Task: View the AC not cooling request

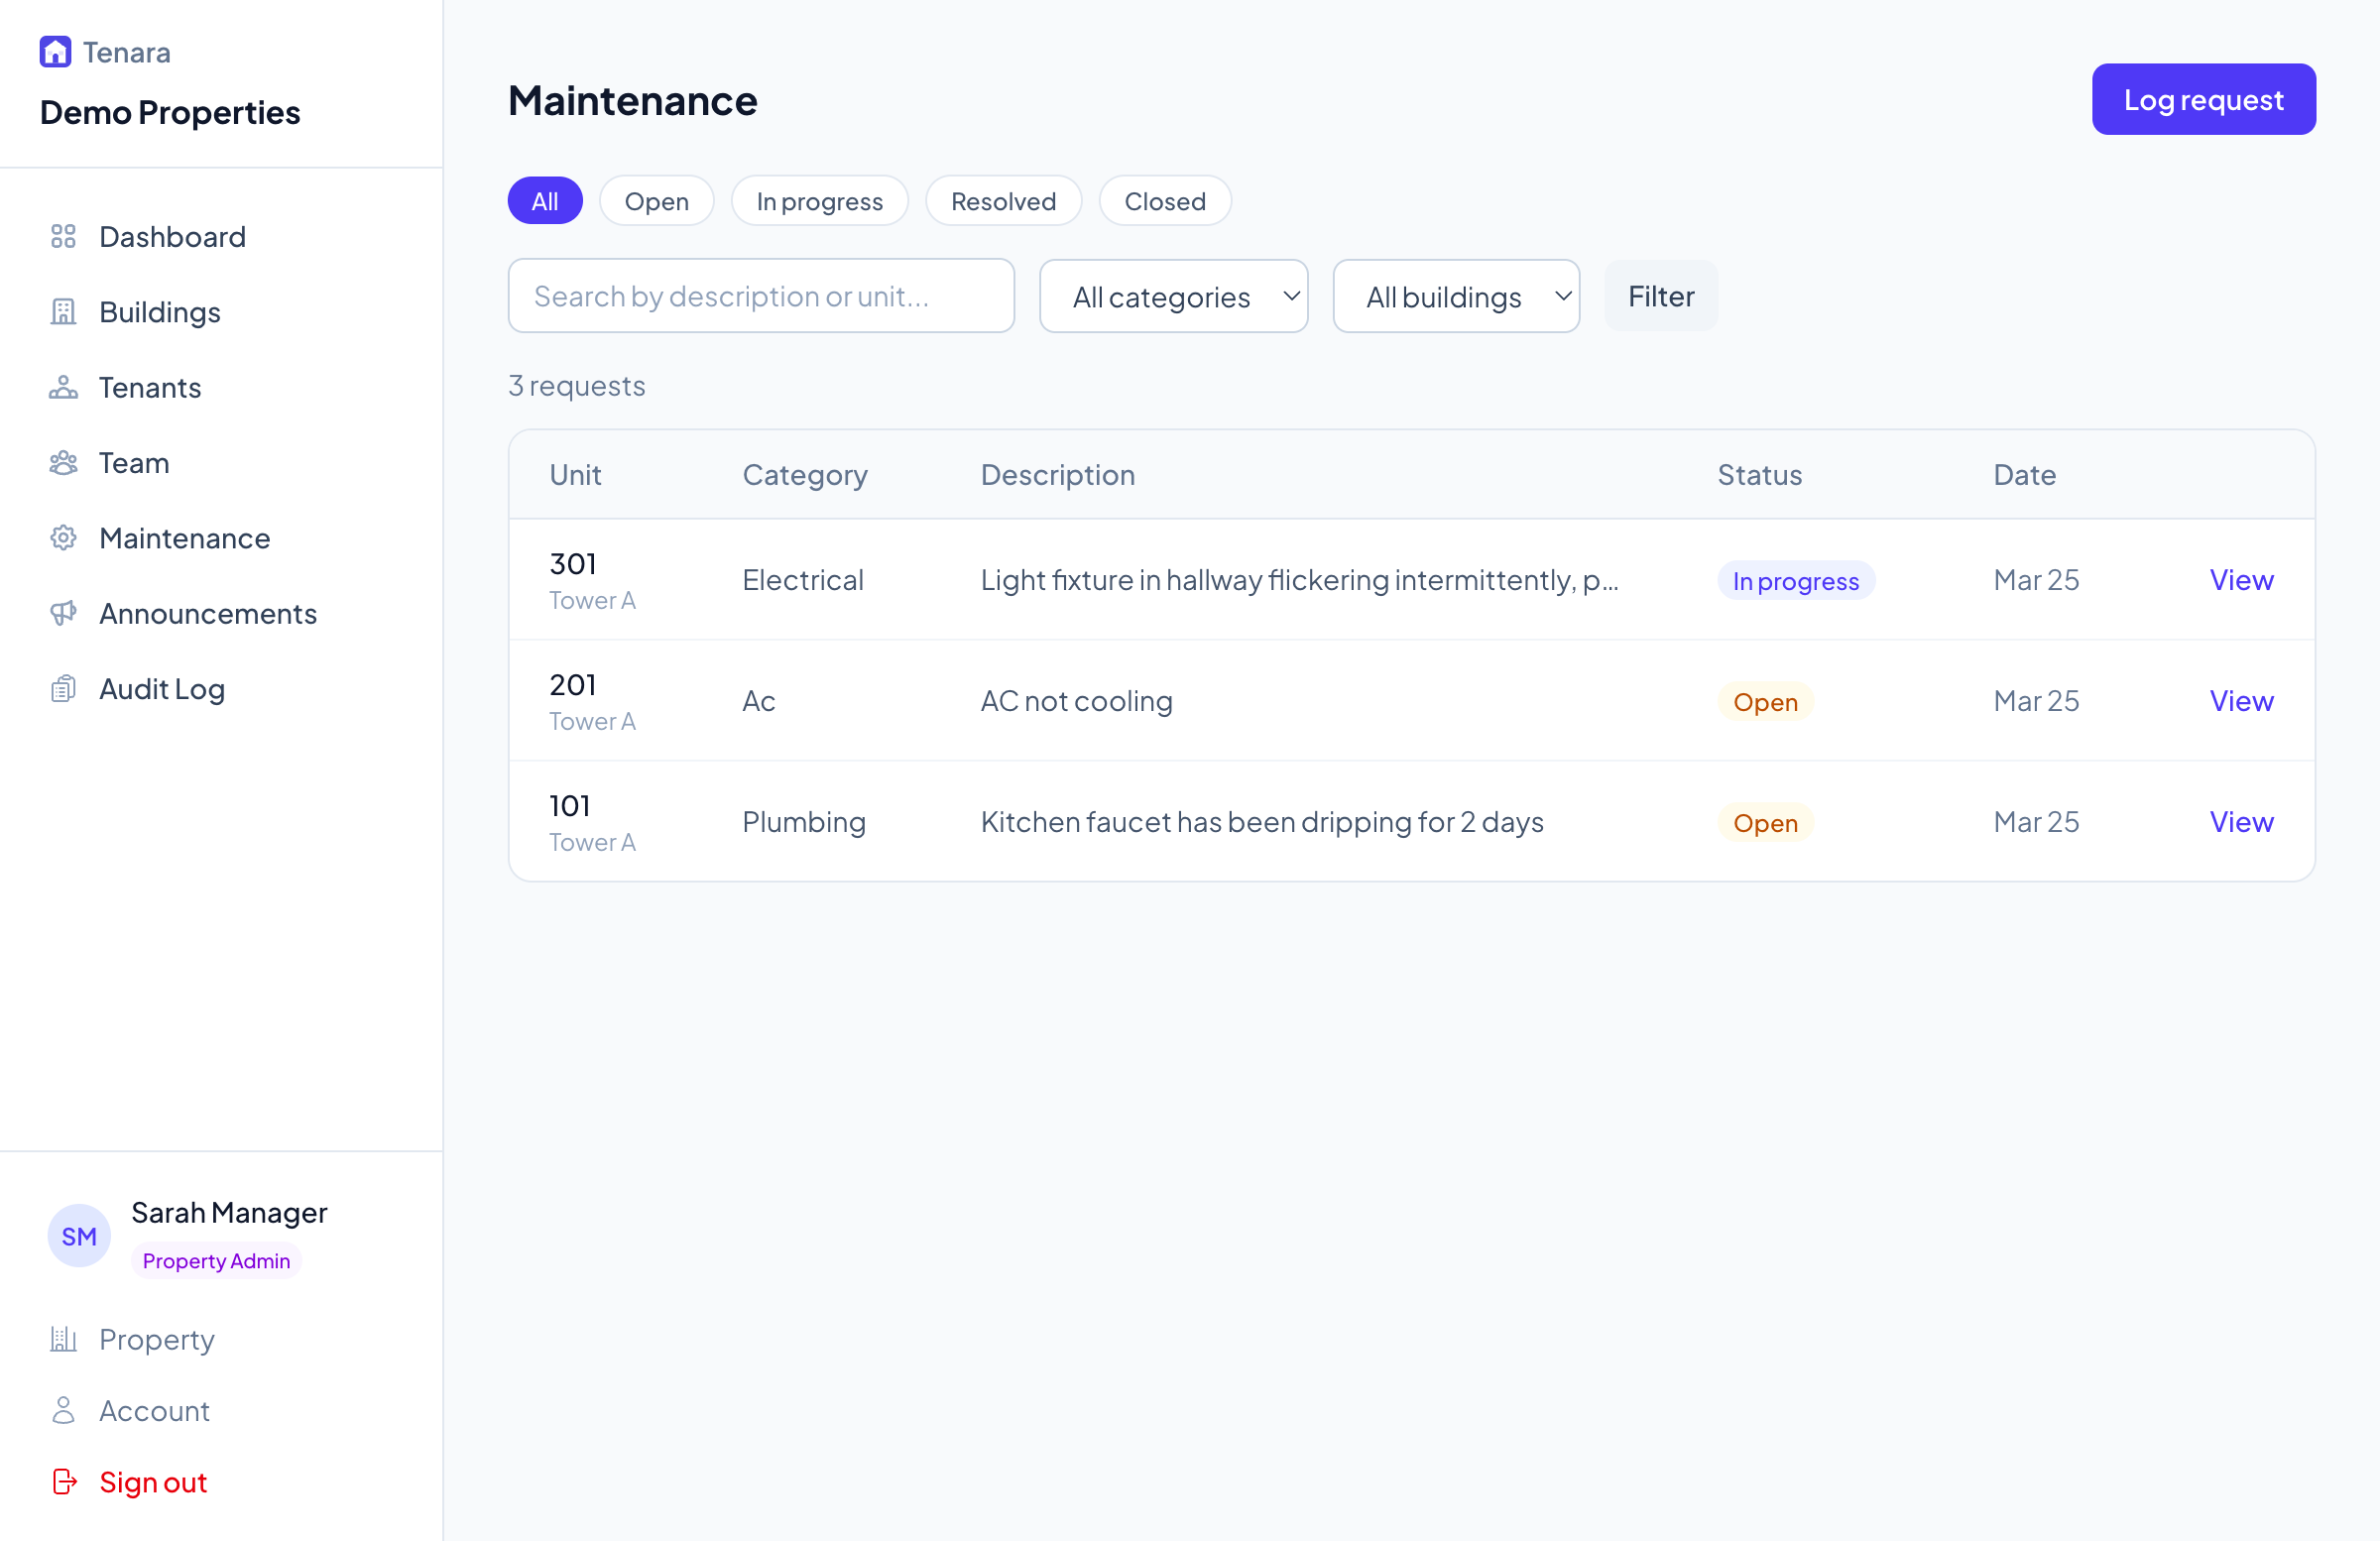Action: click(2240, 701)
